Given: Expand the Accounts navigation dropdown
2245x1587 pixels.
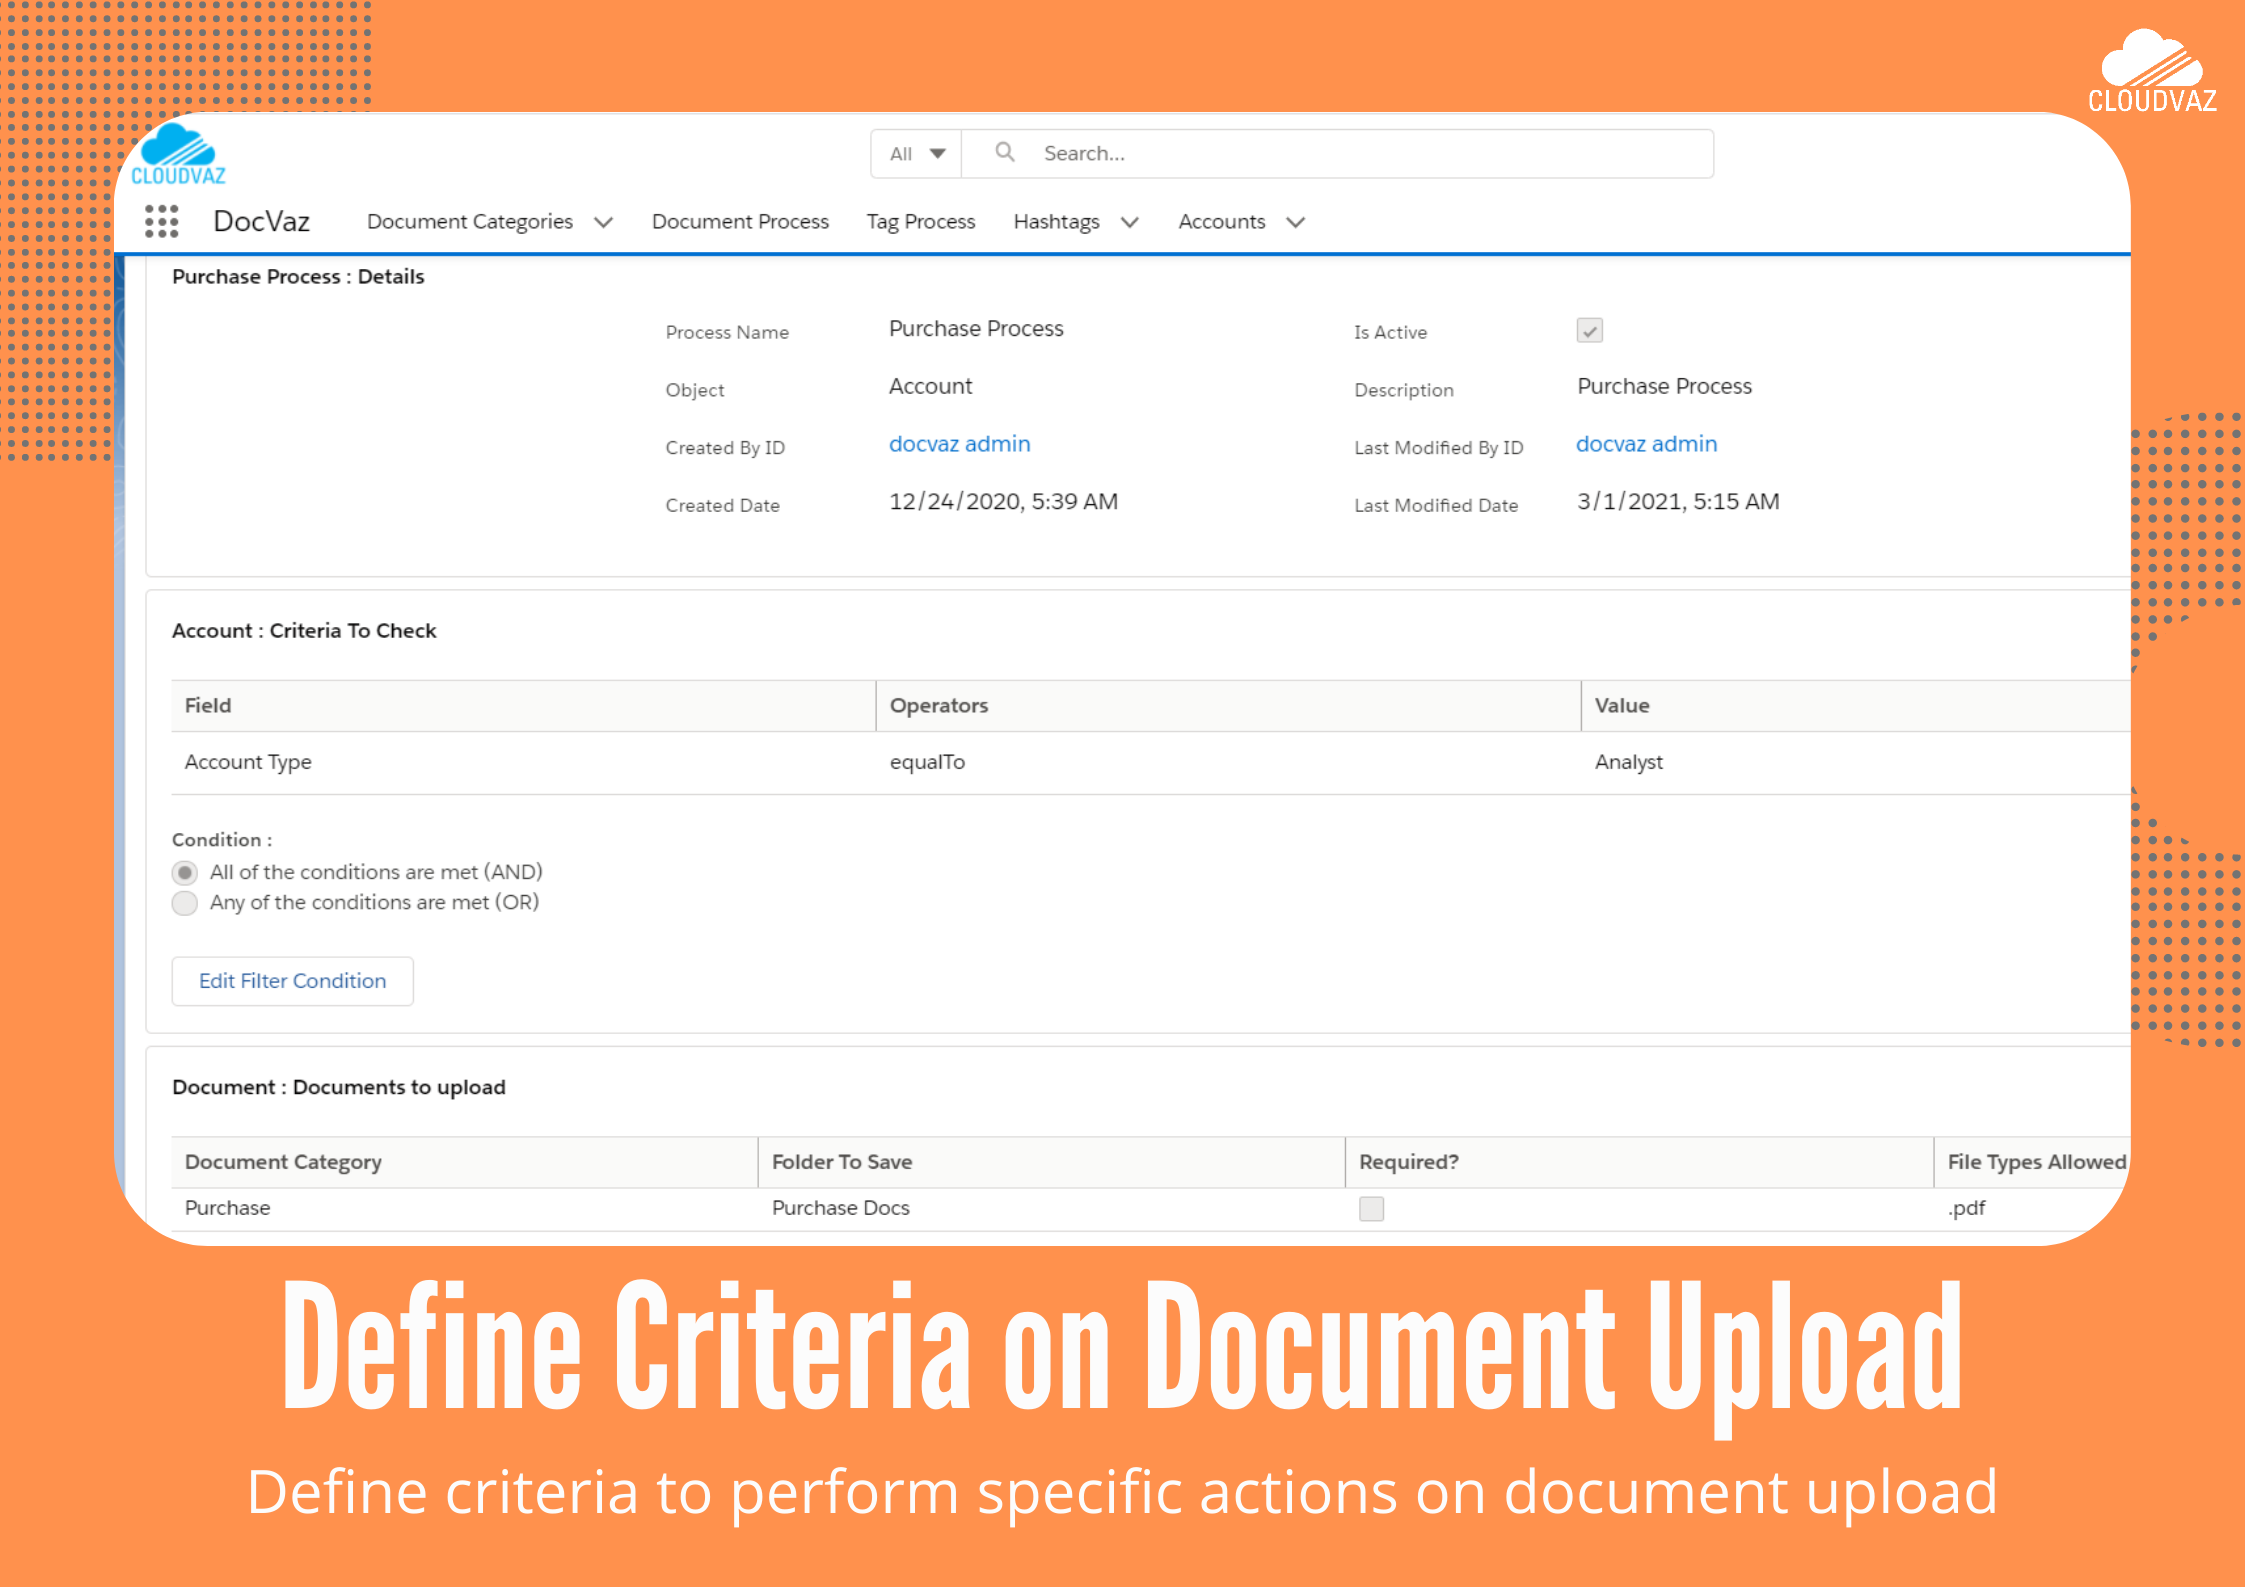Looking at the screenshot, I should click(1295, 222).
